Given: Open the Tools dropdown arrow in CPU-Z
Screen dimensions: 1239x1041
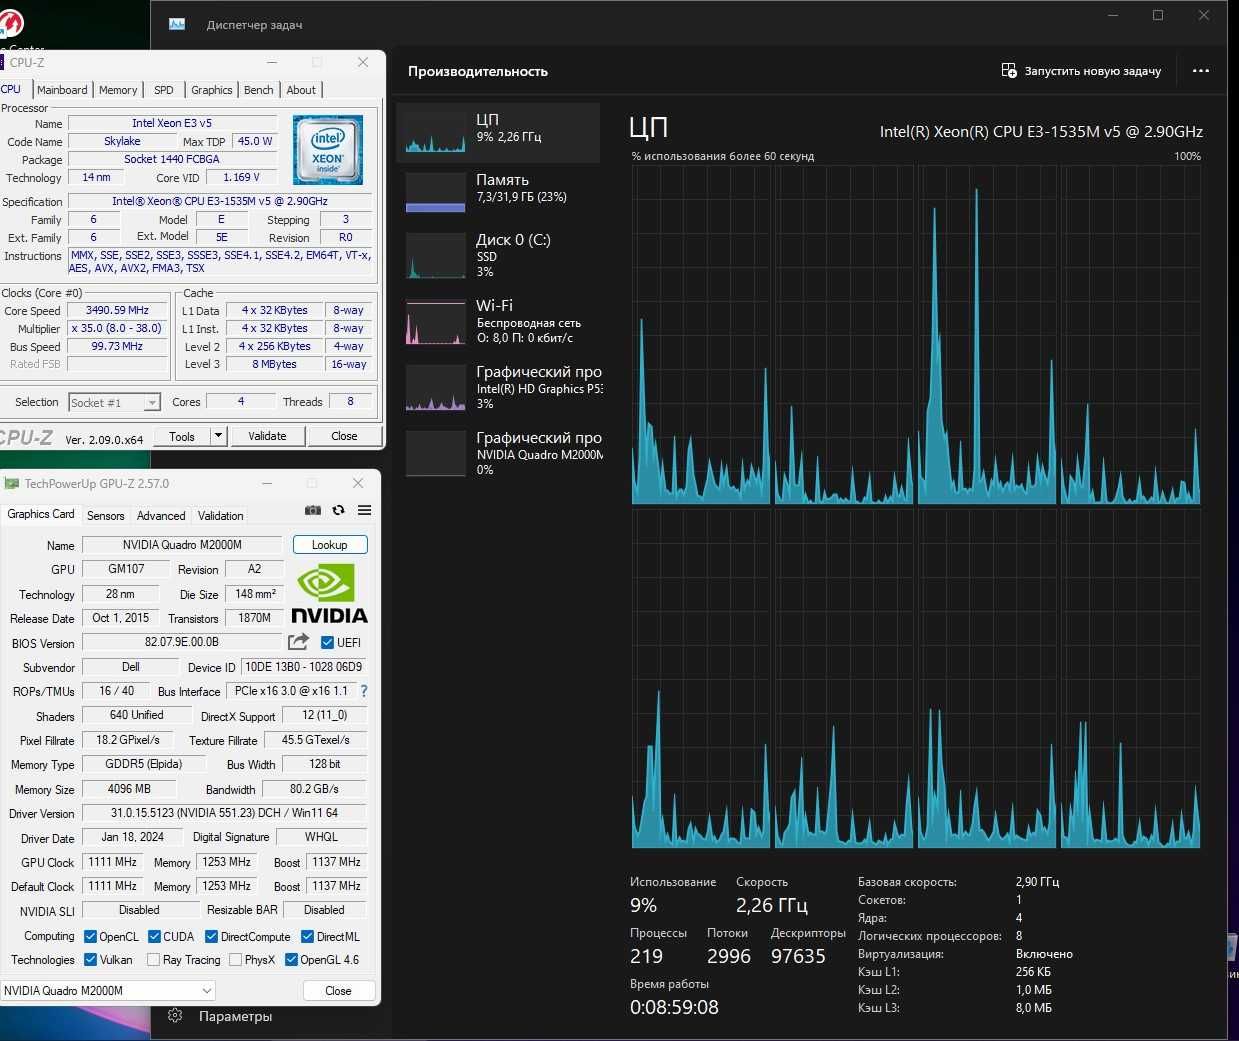Looking at the screenshot, I should [220, 436].
